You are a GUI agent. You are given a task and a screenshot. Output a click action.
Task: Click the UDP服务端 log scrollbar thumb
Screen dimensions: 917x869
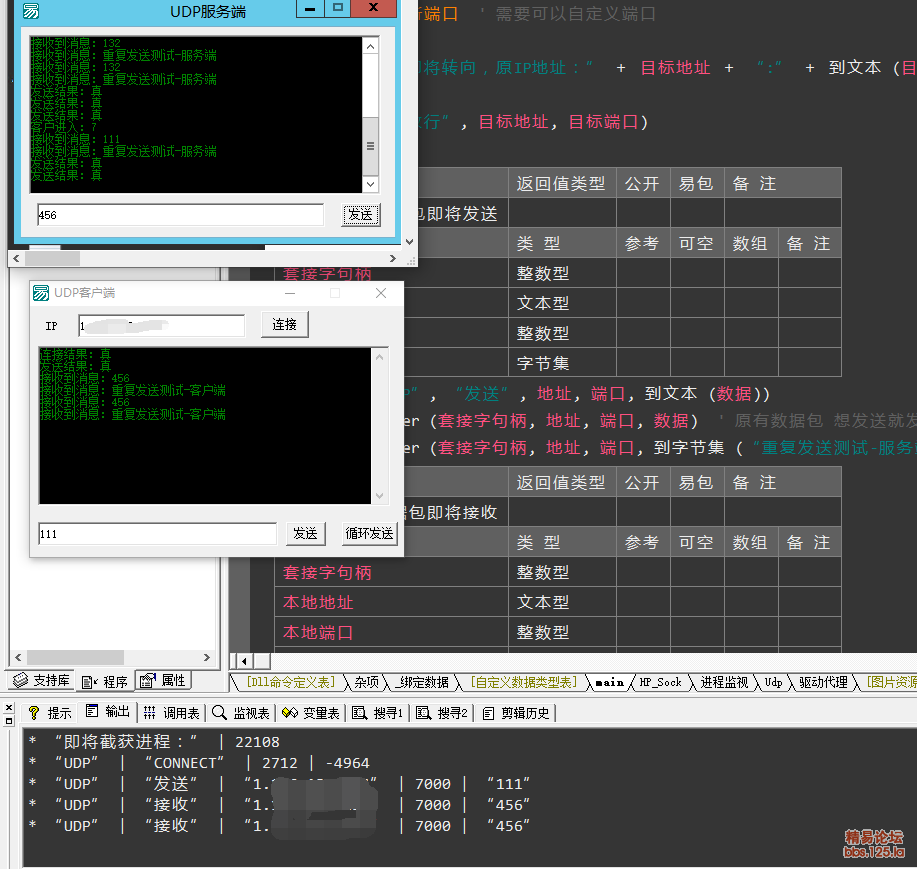point(371,146)
